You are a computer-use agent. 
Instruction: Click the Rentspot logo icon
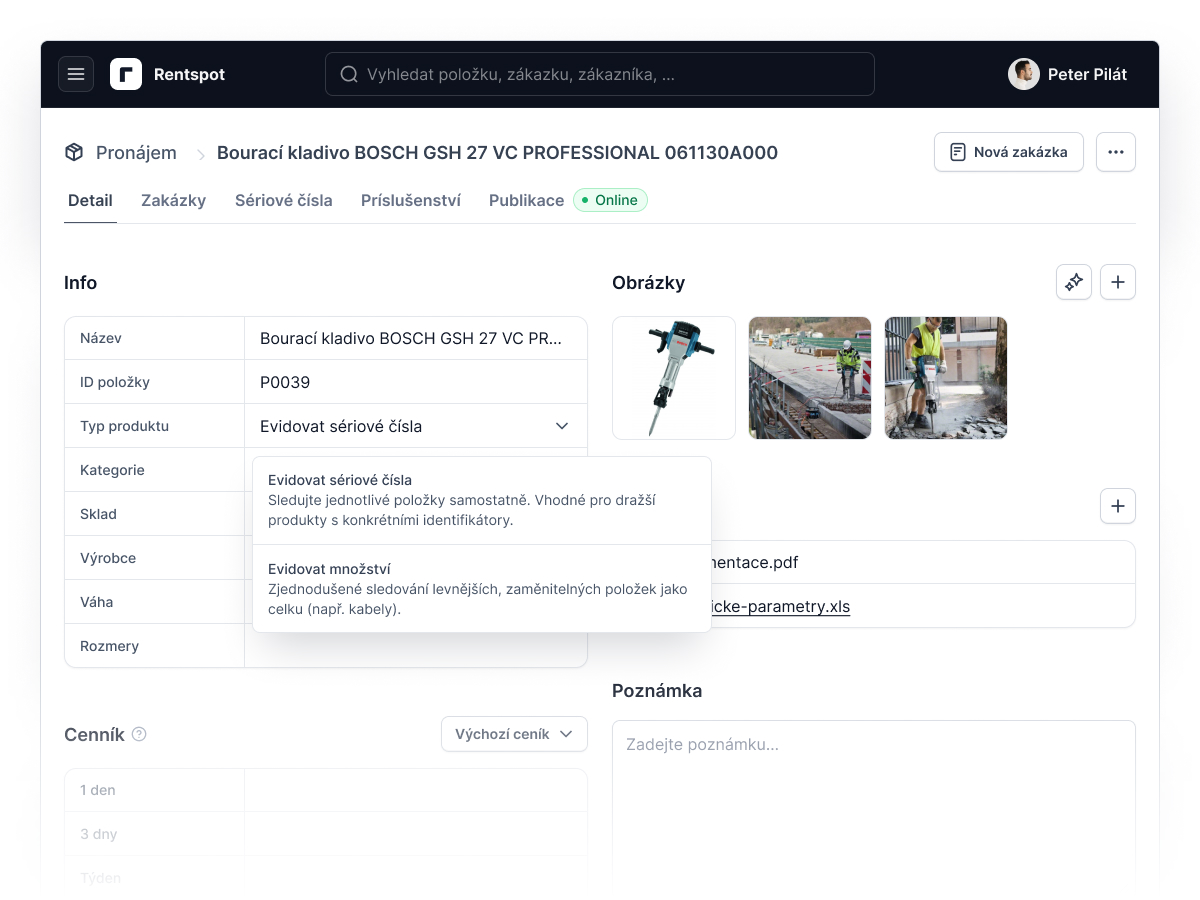[x=126, y=74]
